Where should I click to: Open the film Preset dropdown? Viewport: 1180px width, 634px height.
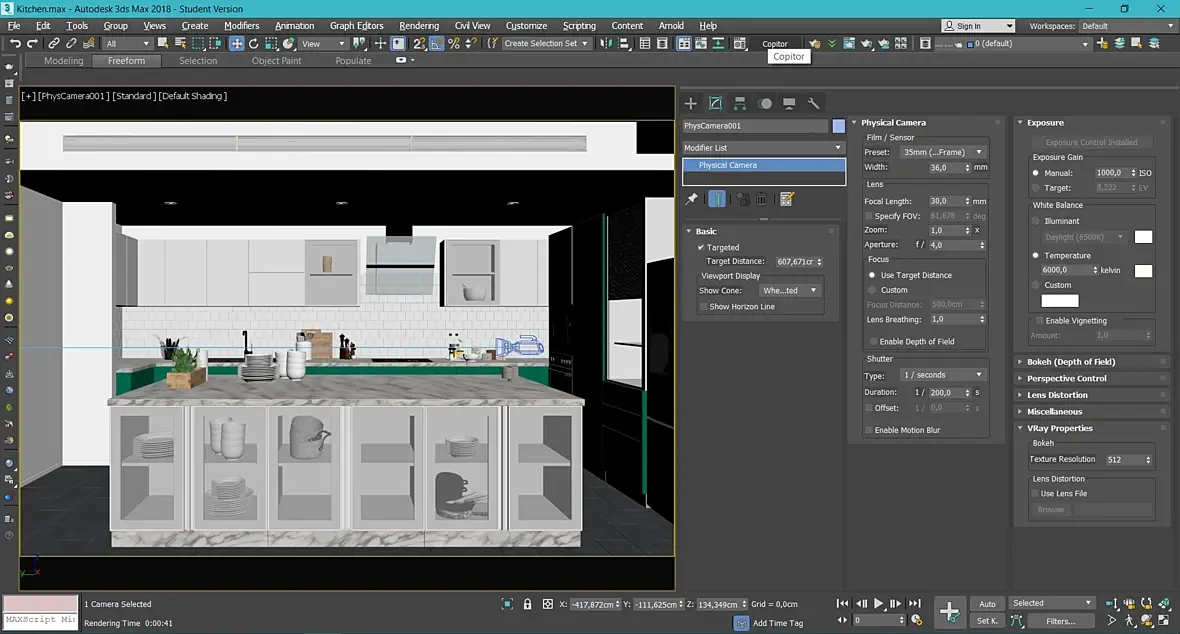(x=943, y=152)
